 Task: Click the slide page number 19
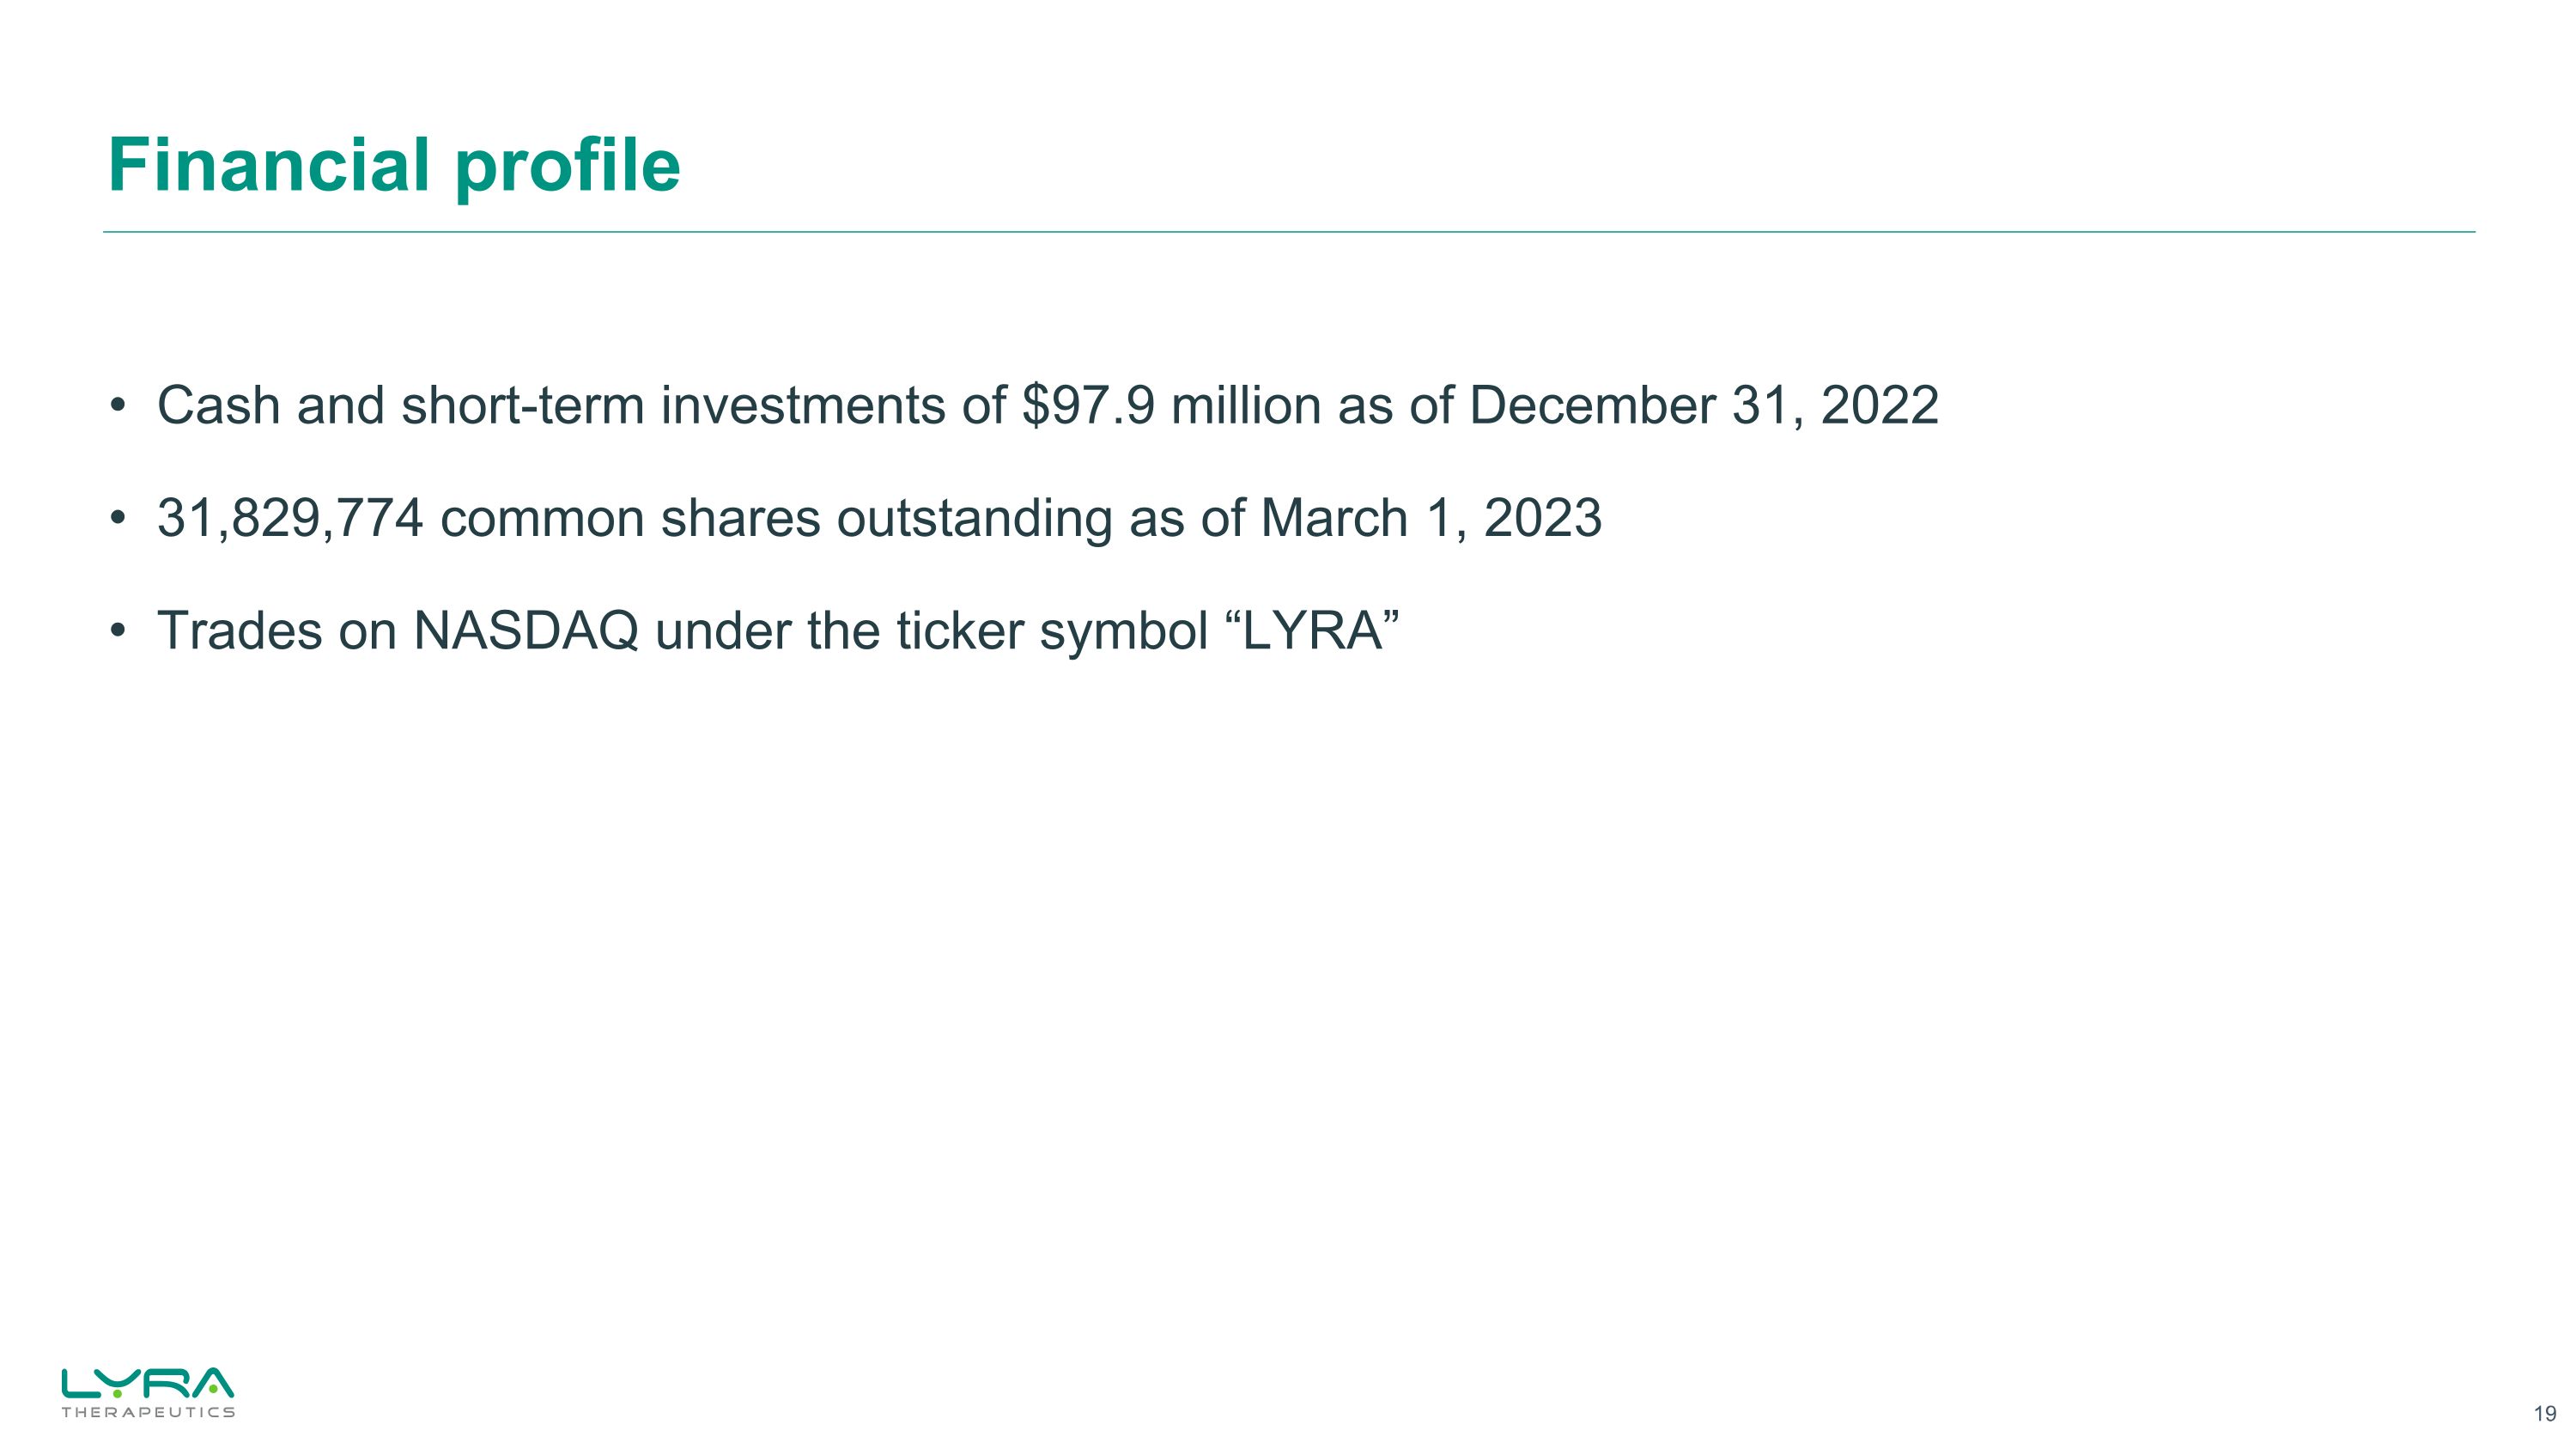click(2545, 1414)
